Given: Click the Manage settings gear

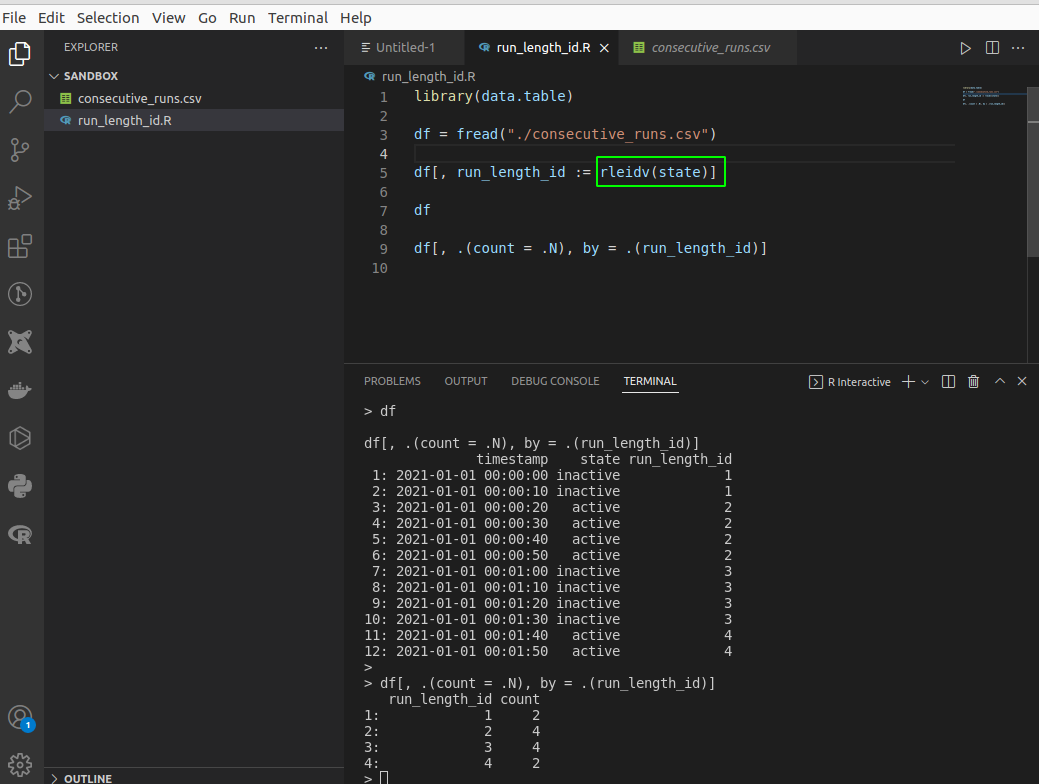Looking at the screenshot, I should [20, 765].
